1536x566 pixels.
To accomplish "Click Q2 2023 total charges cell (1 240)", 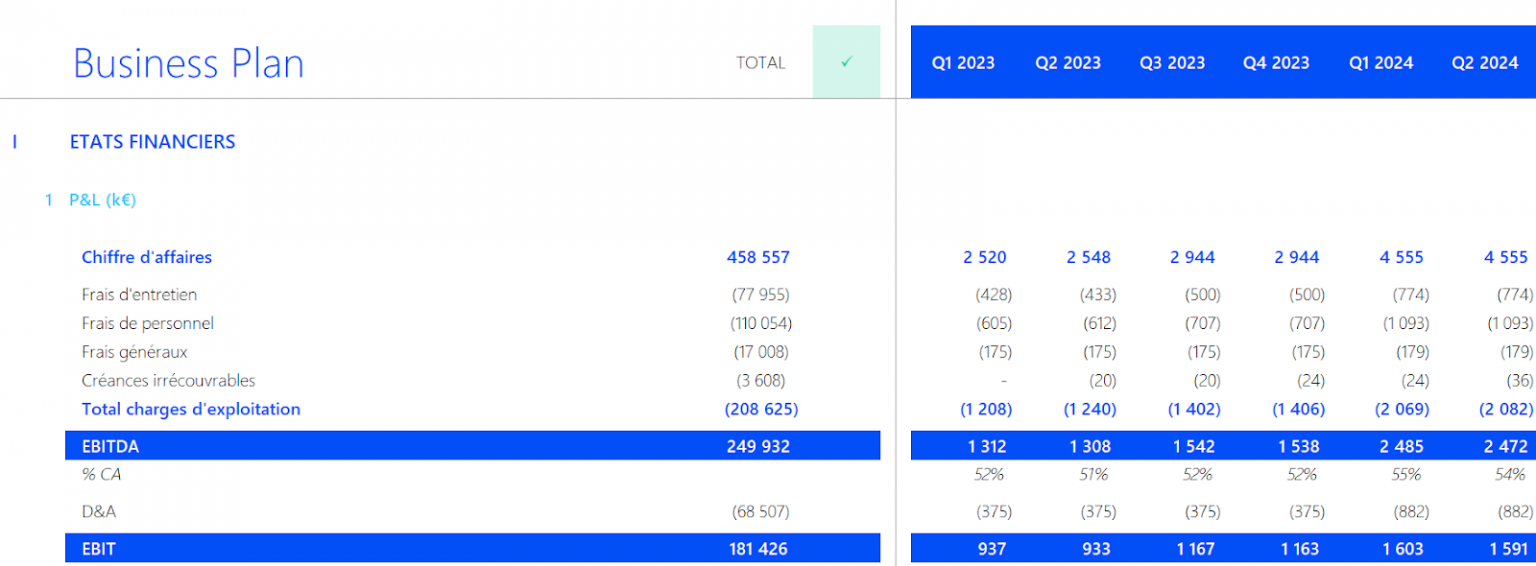I will (1090, 409).
